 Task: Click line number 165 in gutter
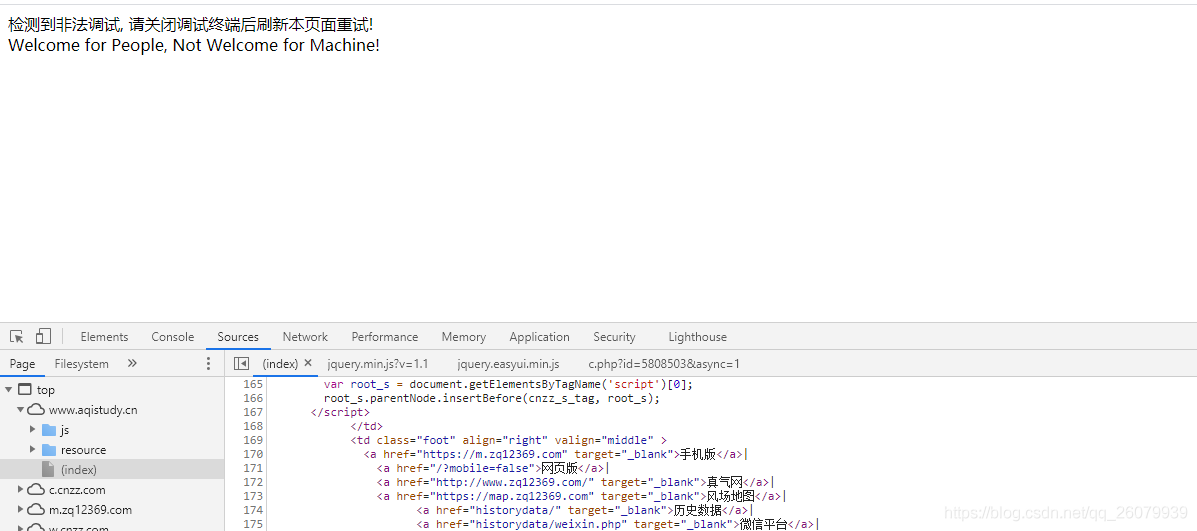tap(253, 385)
